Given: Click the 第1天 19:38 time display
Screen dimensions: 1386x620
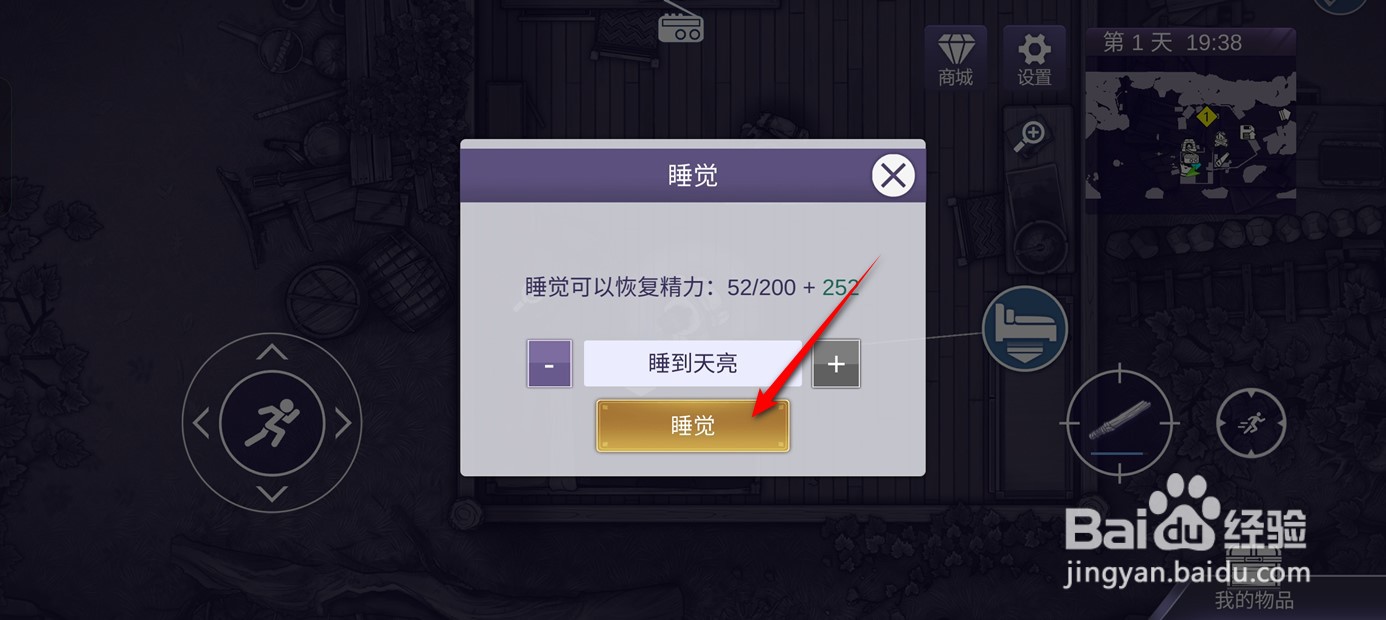Looking at the screenshot, I should 1172,42.
